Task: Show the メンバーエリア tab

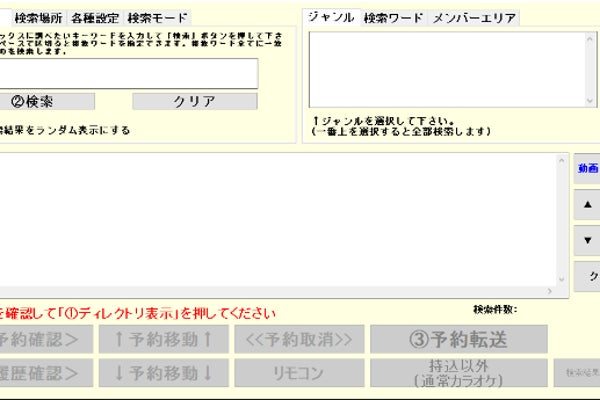Action: click(474, 18)
